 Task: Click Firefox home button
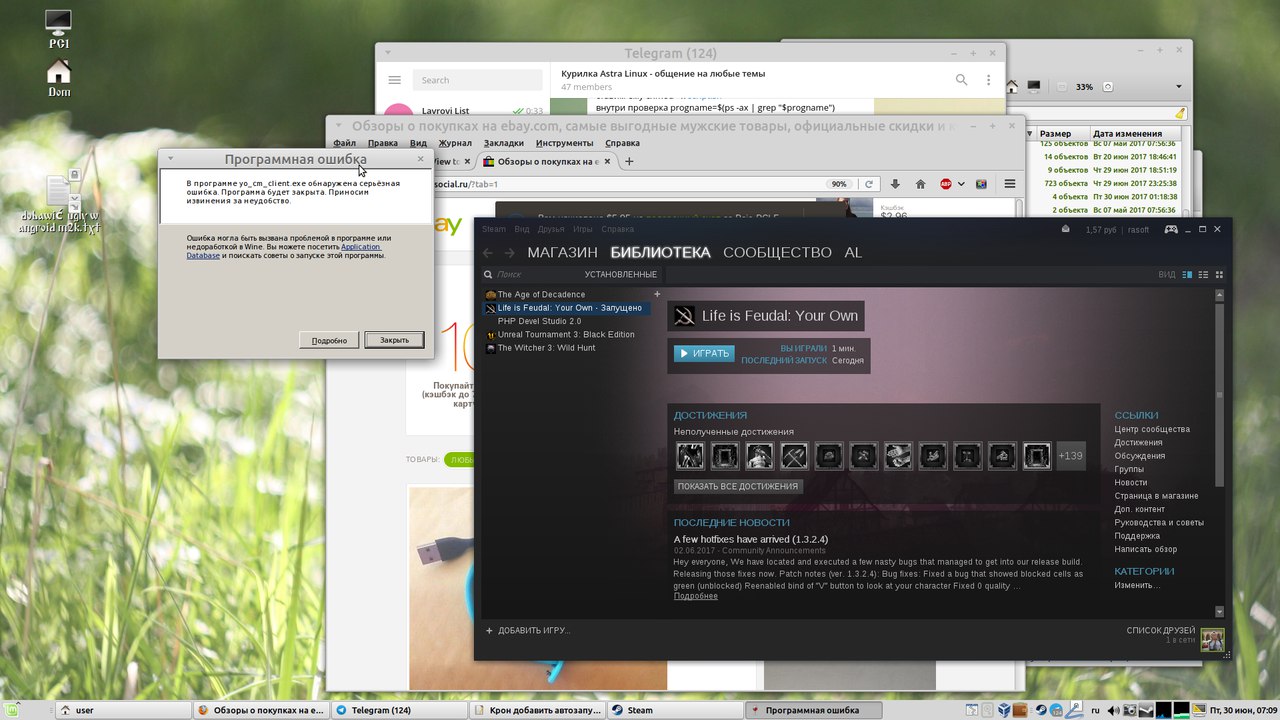point(920,184)
